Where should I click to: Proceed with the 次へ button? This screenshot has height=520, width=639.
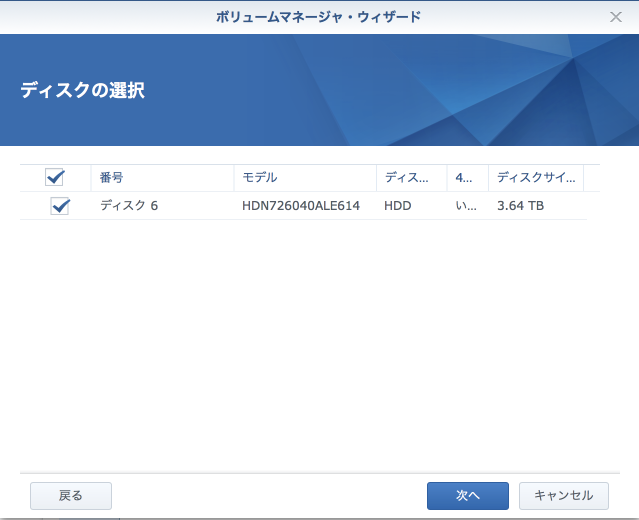pyautogui.click(x=467, y=495)
